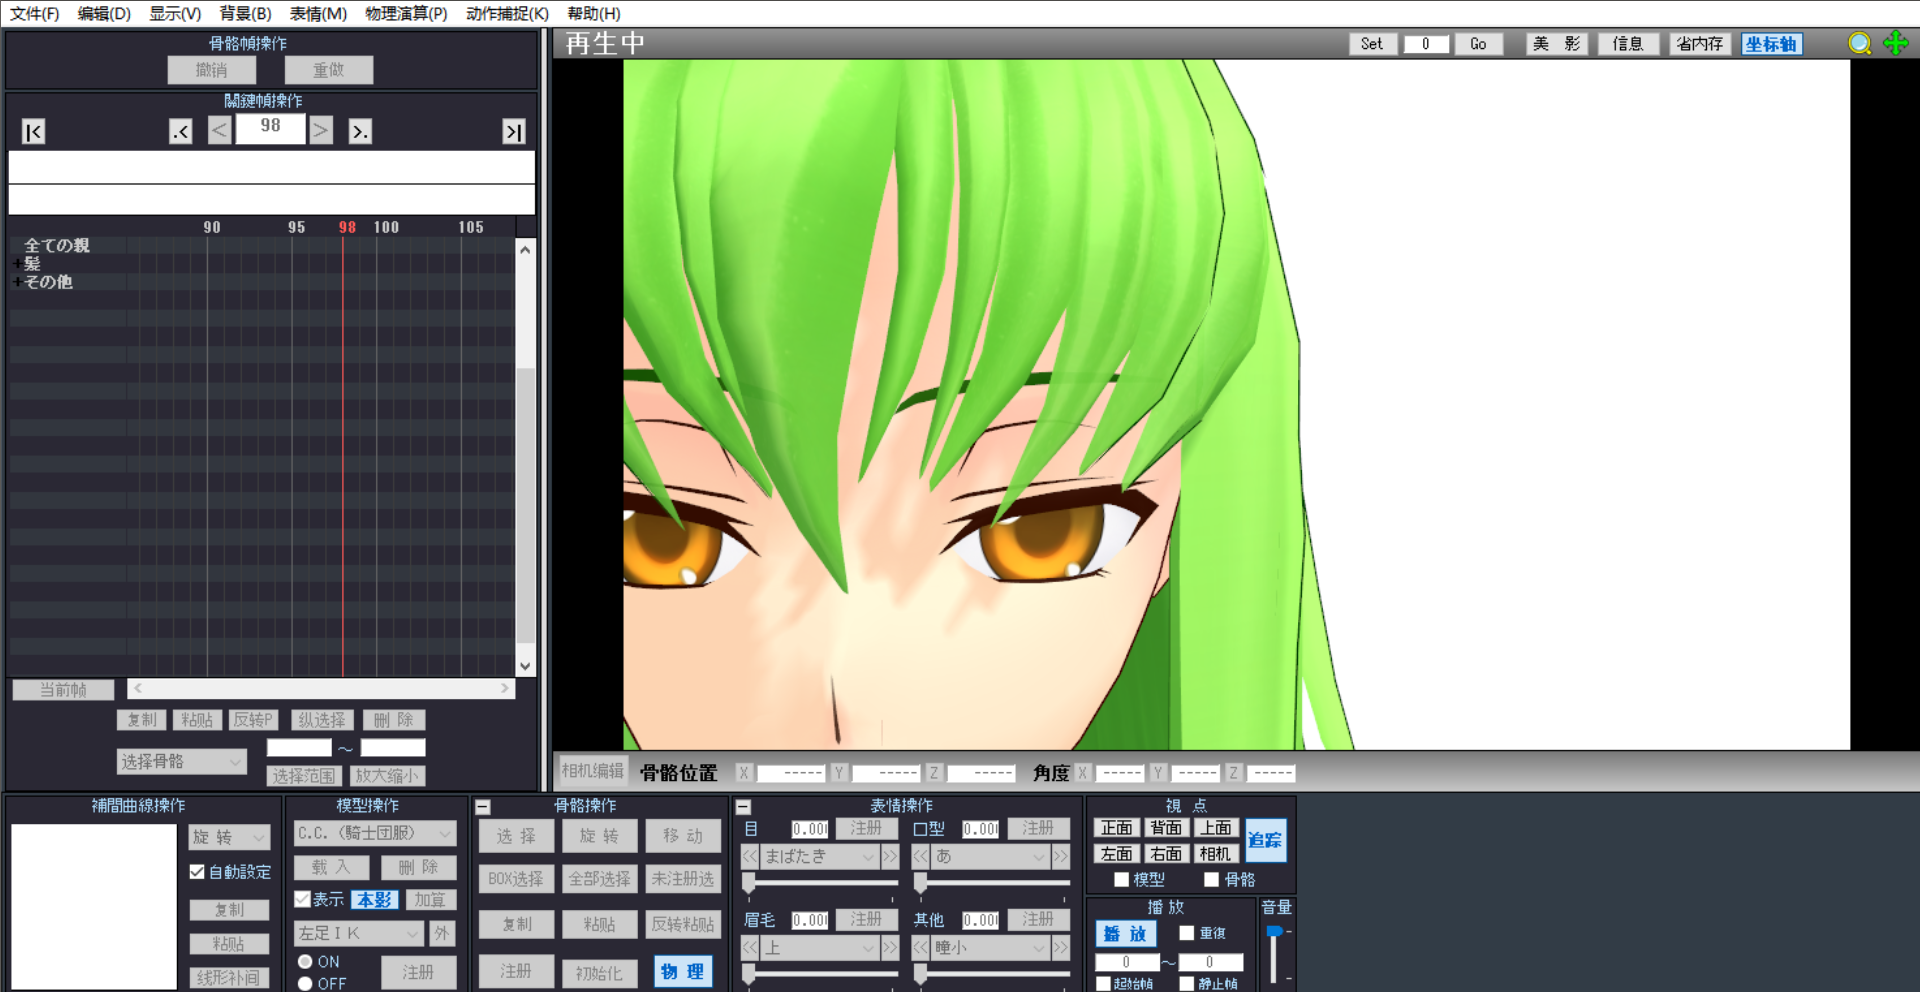This screenshot has width=1920, height=992.
Task: Click the 播放 play button
Action: [x=1126, y=933]
